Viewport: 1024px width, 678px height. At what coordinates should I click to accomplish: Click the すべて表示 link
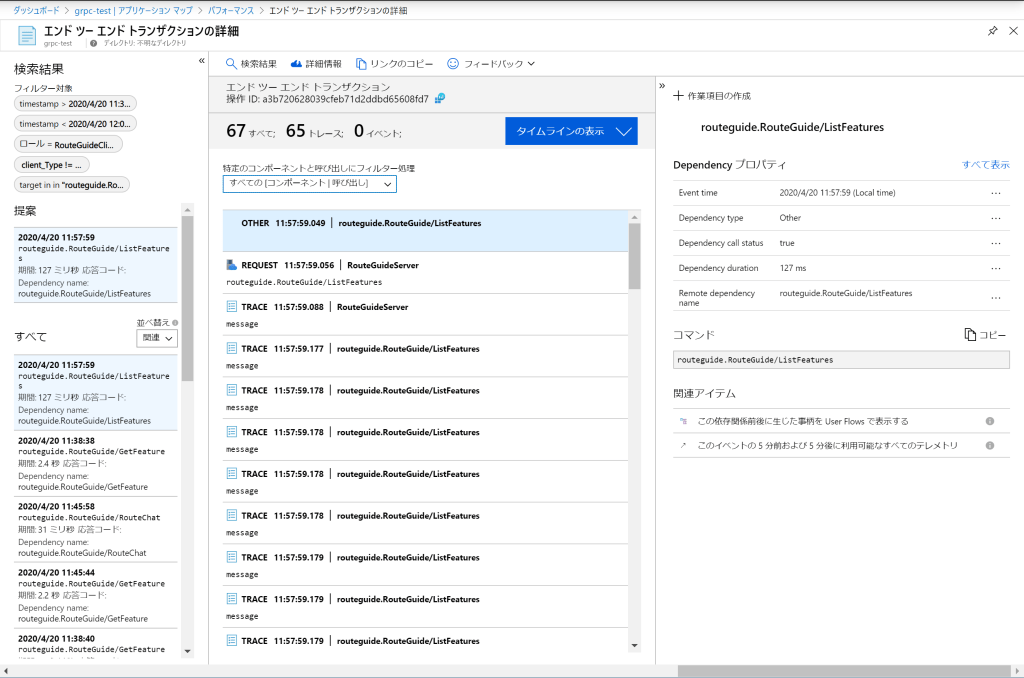click(985, 164)
